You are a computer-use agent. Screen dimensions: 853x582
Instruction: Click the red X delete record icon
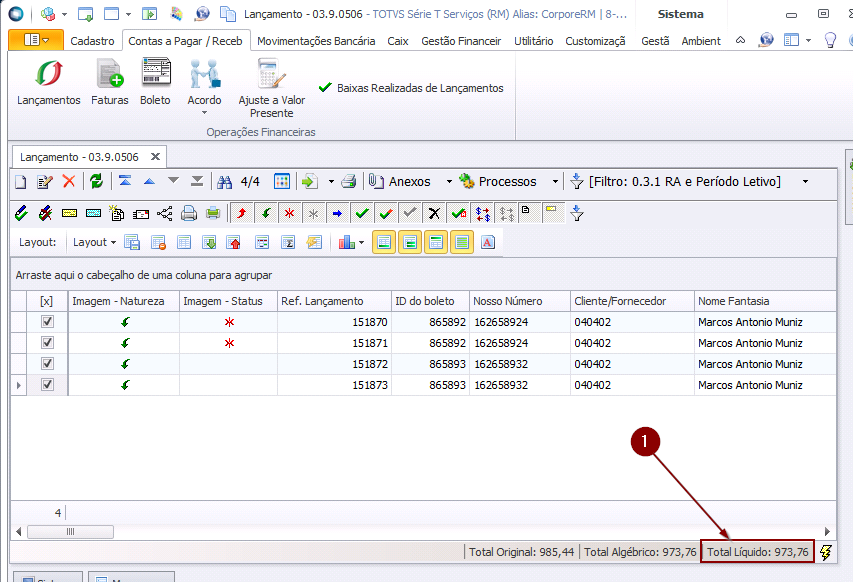pyautogui.click(x=69, y=181)
